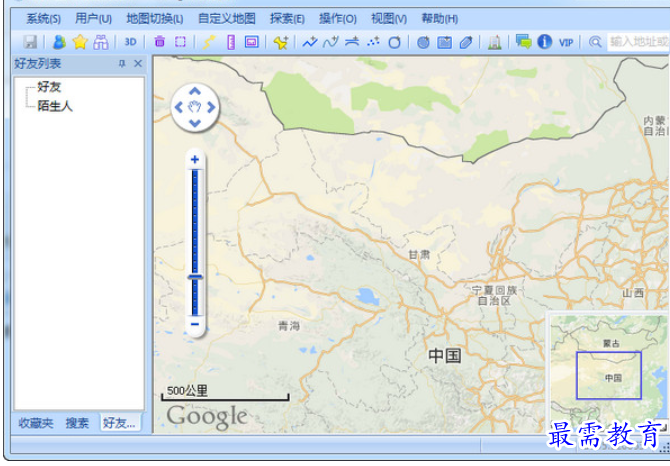Click the 山西 label on the map
Screen dimensions: 670x466
pyautogui.click(x=633, y=293)
